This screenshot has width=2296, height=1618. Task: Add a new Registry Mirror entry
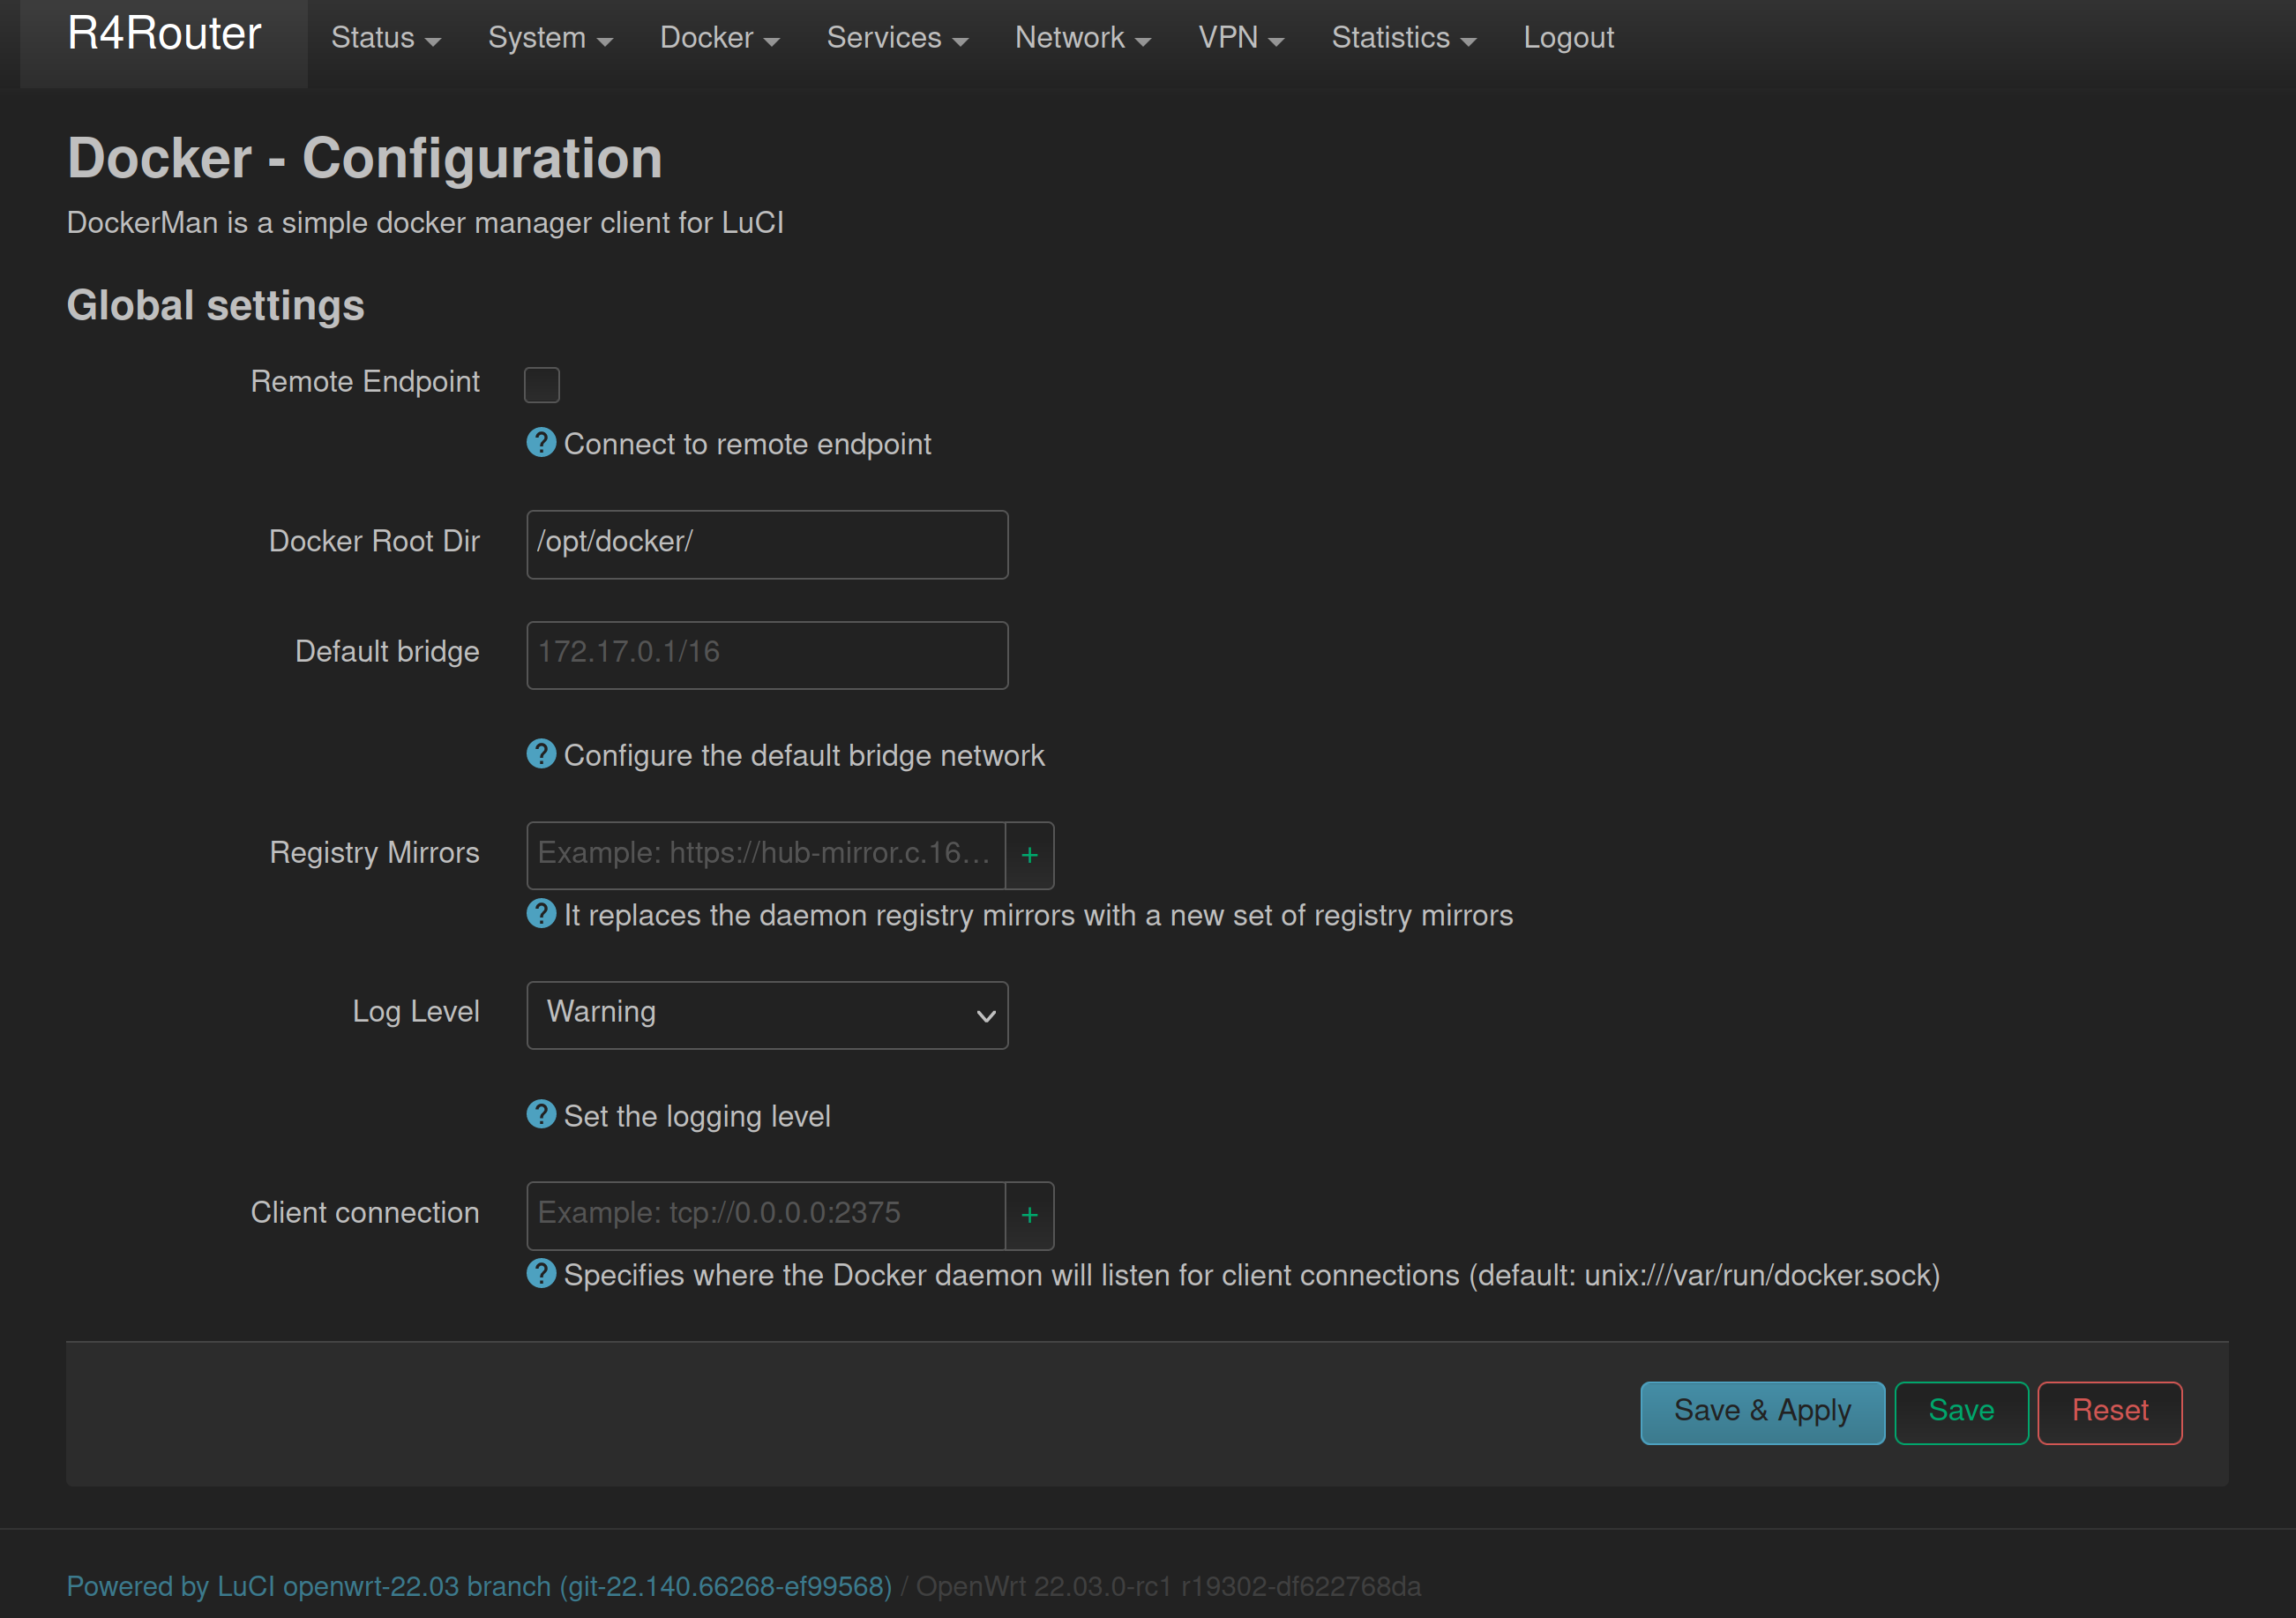click(x=1029, y=855)
